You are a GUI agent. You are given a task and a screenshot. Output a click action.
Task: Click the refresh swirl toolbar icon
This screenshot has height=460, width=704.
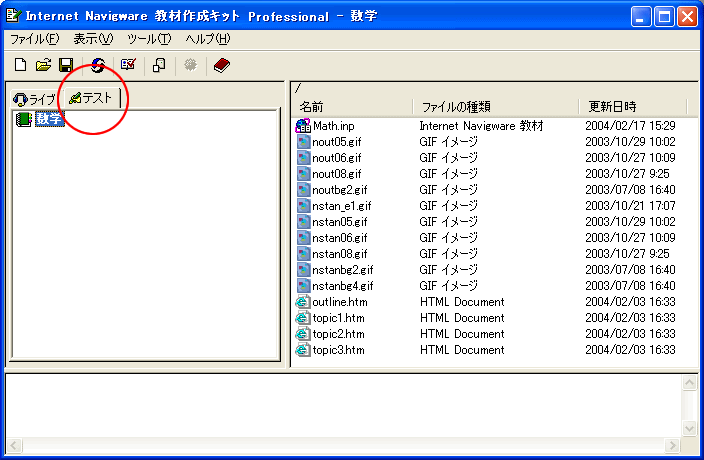[x=98, y=66]
